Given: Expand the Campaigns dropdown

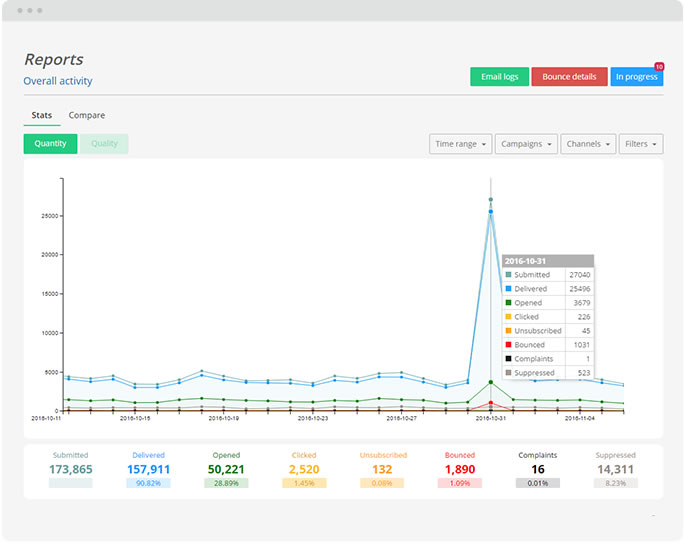Looking at the screenshot, I should pyautogui.click(x=526, y=144).
